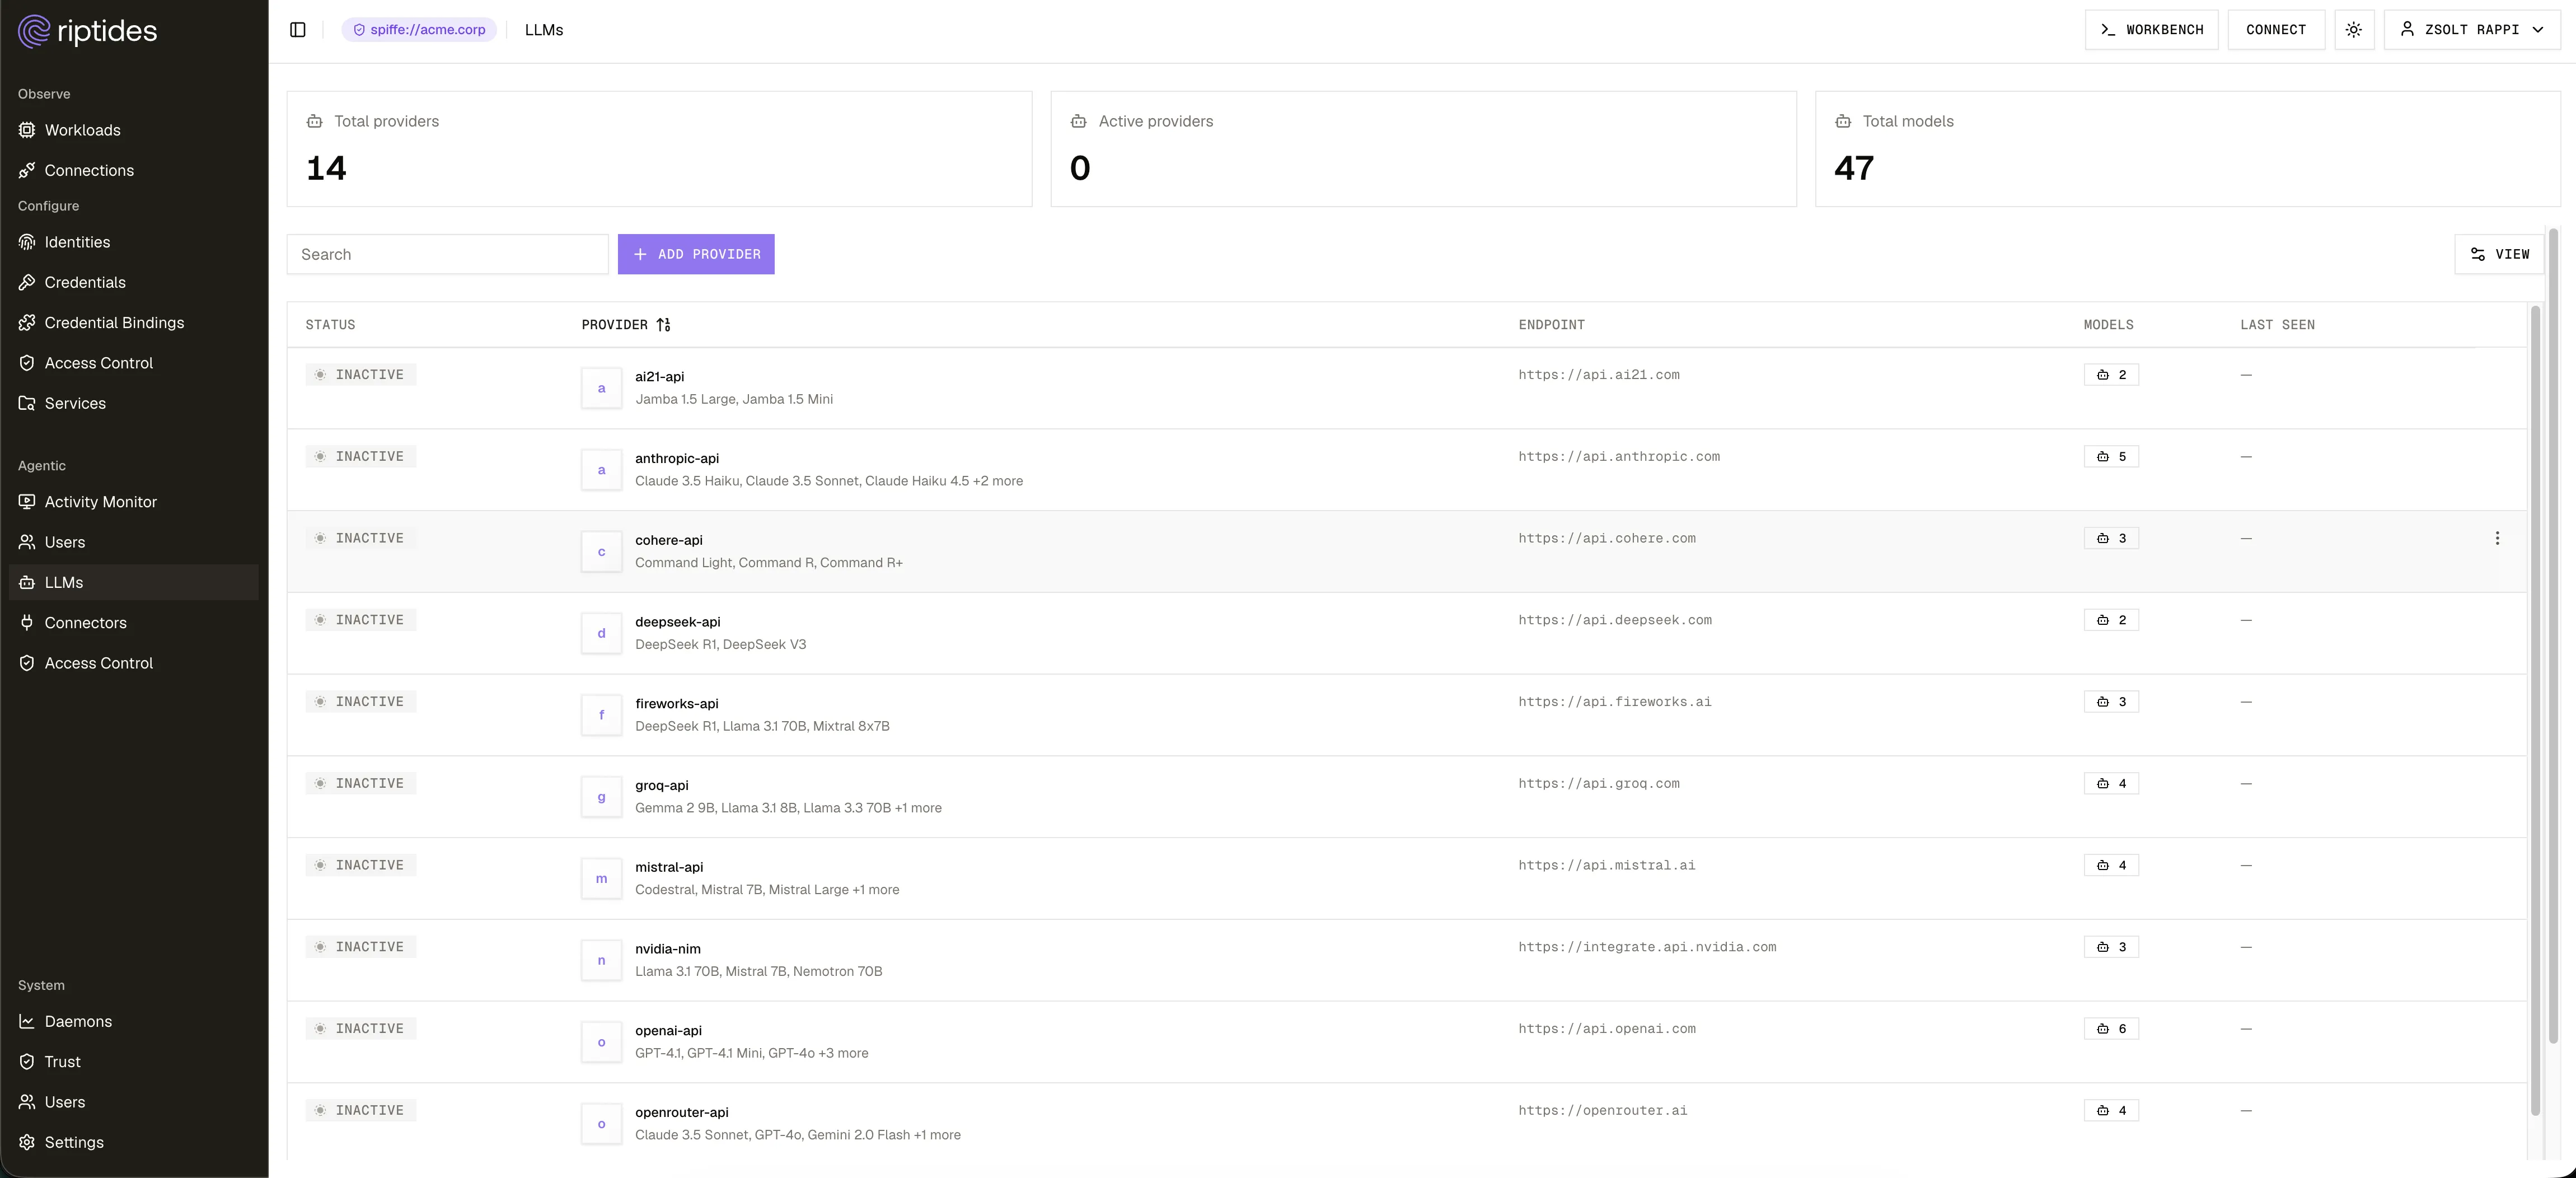Screen dimensions: 2576x1178
Task: Go to Connections page
Action: point(134,170)
